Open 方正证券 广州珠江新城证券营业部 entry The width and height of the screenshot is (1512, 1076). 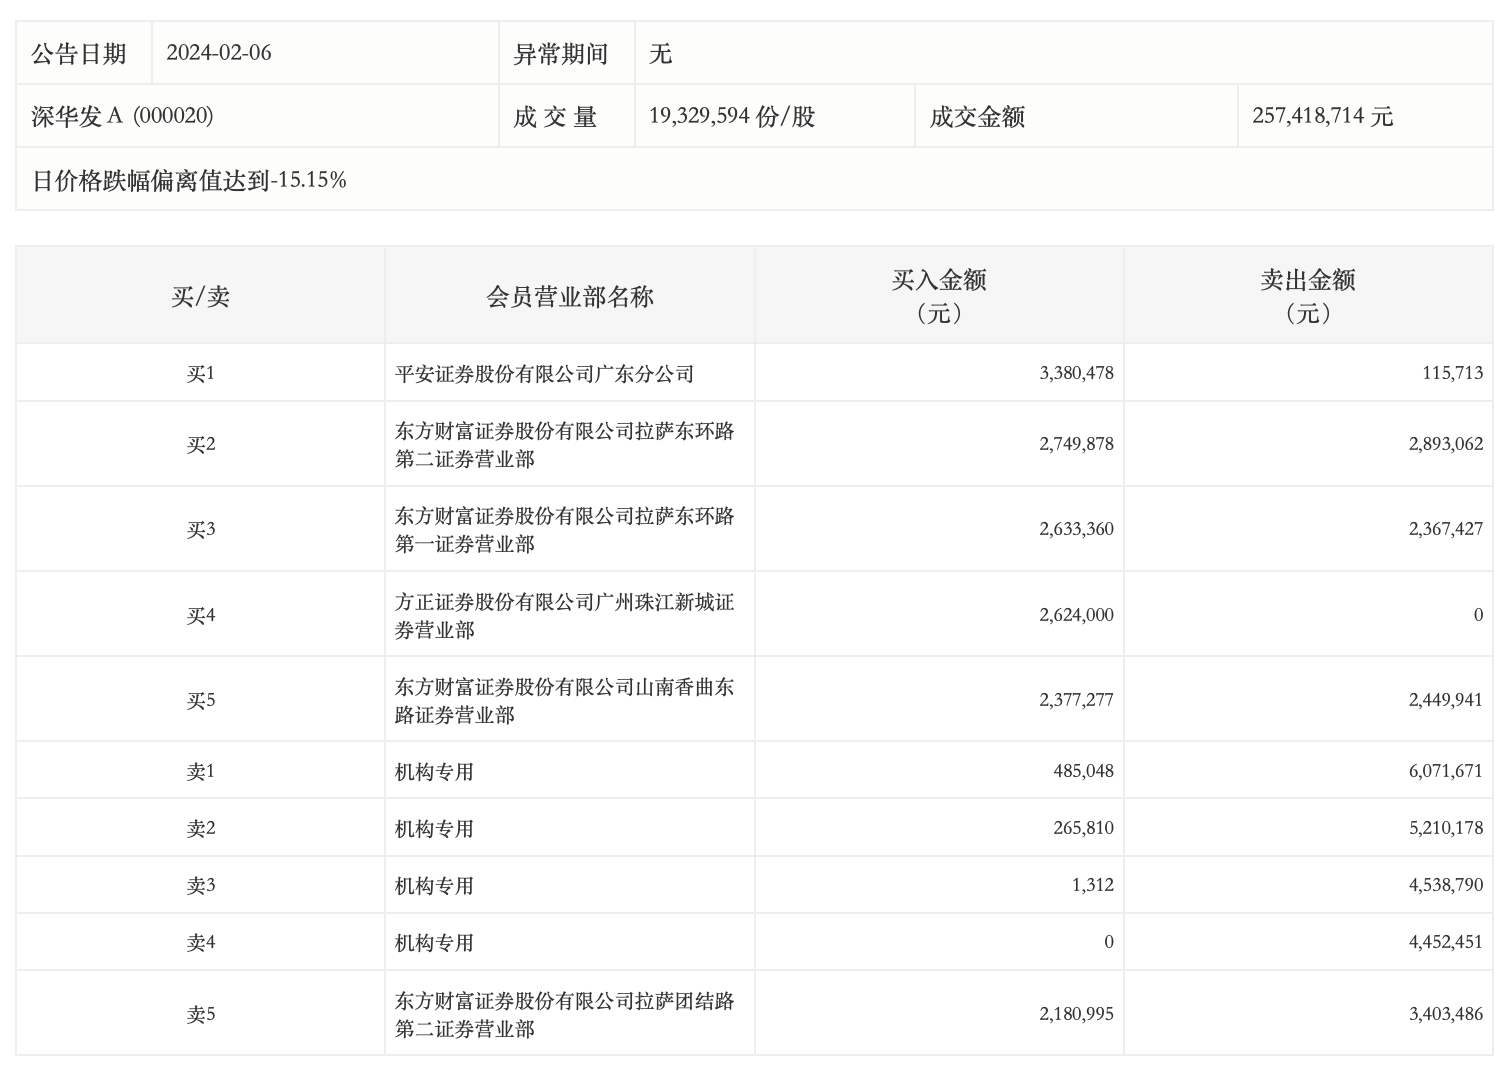point(564,615)
